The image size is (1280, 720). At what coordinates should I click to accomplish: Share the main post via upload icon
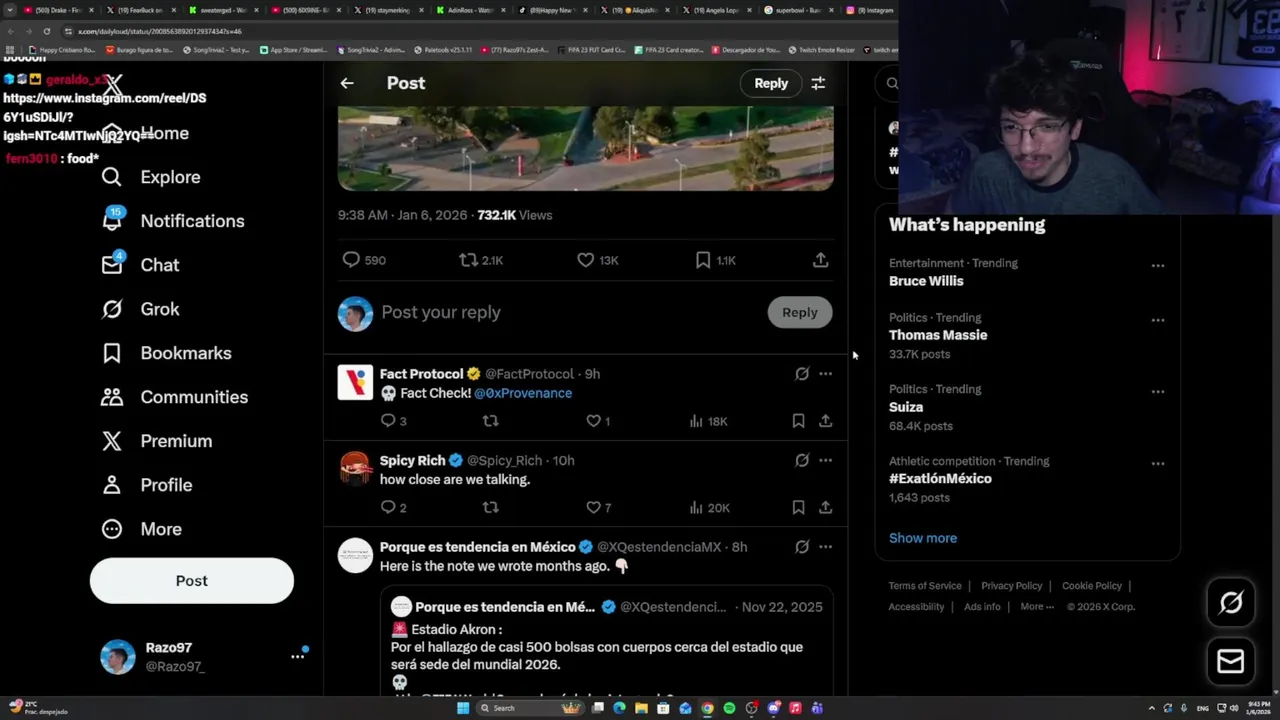coord(820,260)
